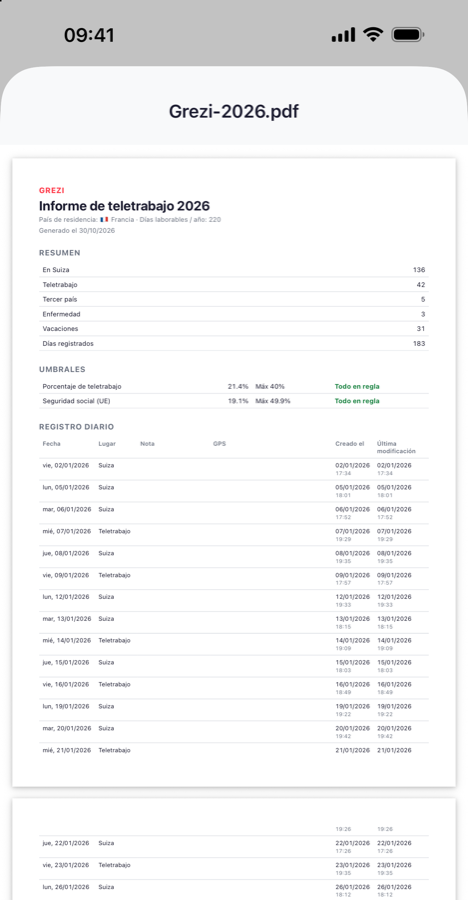
Task: Select the value 31 for Vacaciones
Action: point(421,329)
